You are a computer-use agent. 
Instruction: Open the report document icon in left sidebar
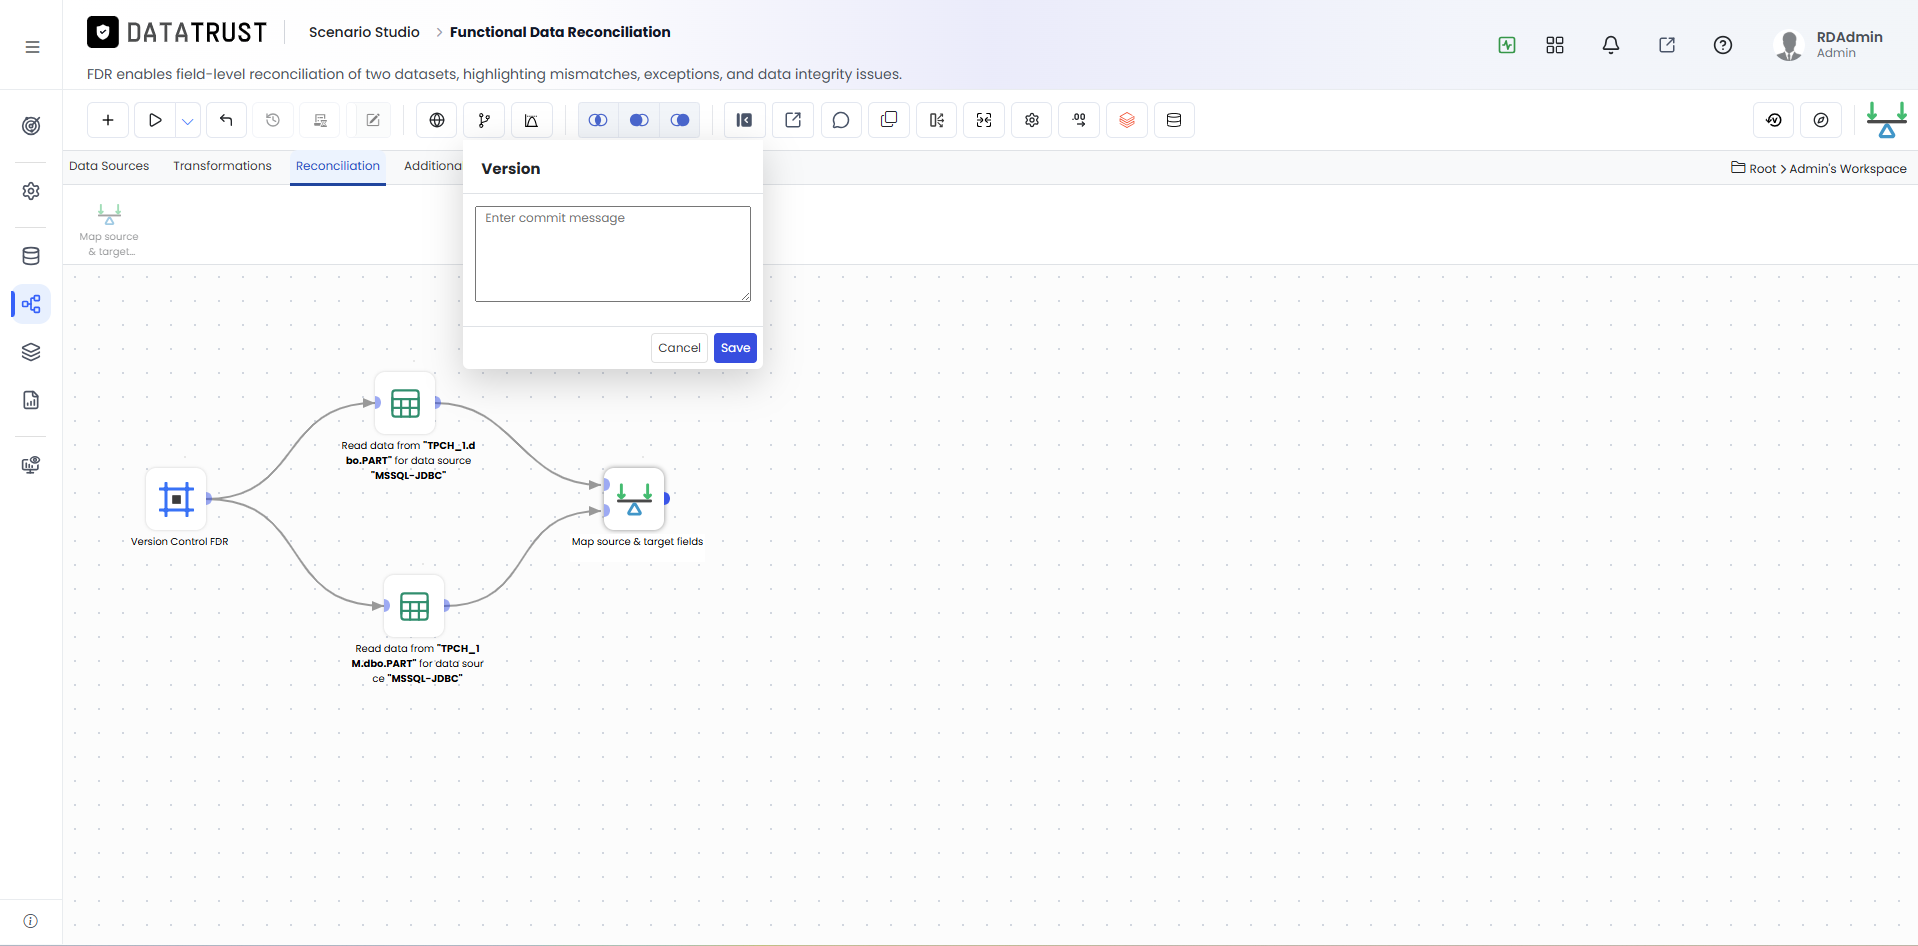(x=31, y=400)
